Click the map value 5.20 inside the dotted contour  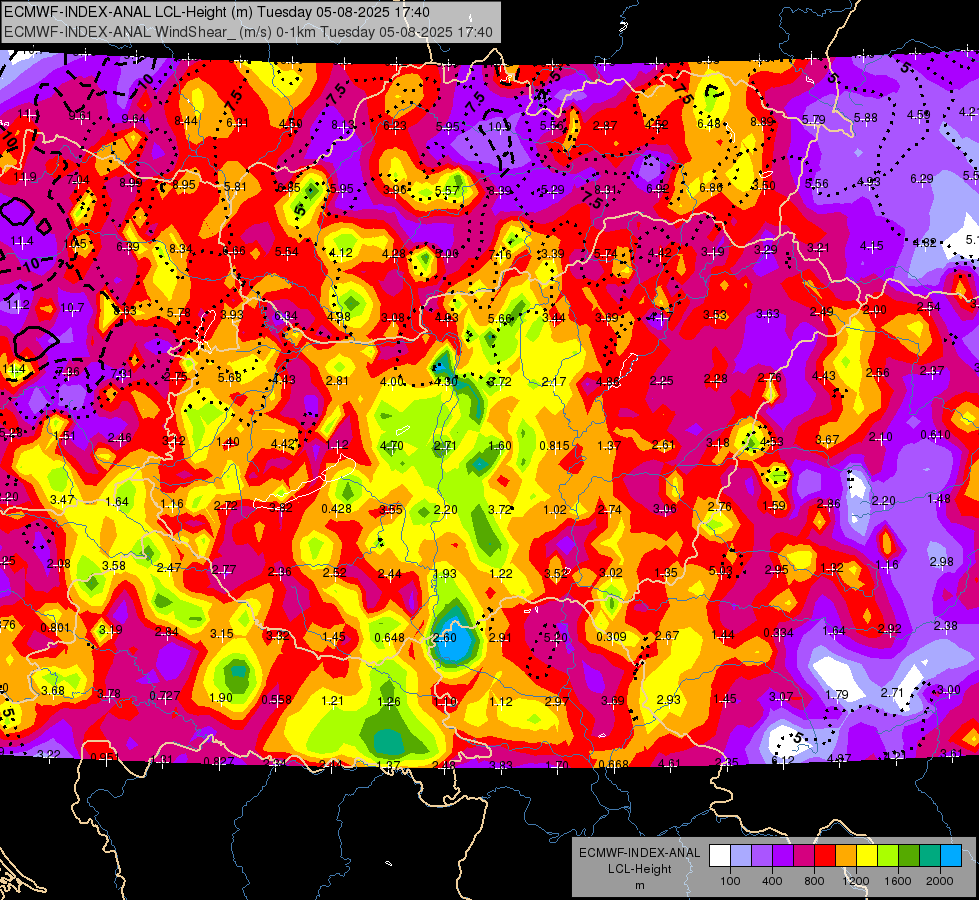click(x=555, y=638)
